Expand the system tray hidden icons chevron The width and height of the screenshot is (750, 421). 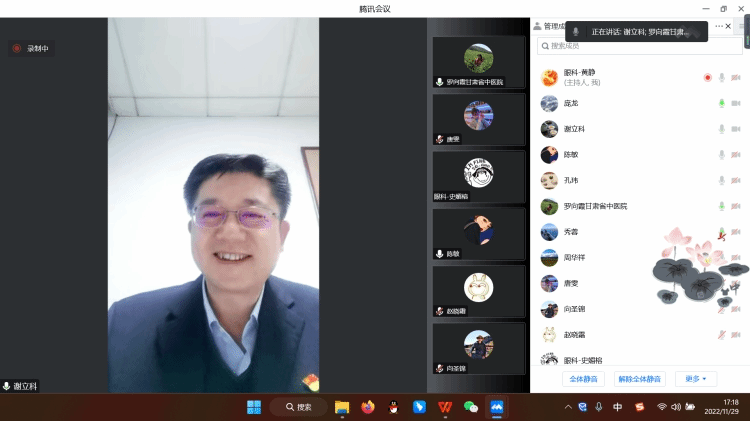568,407
